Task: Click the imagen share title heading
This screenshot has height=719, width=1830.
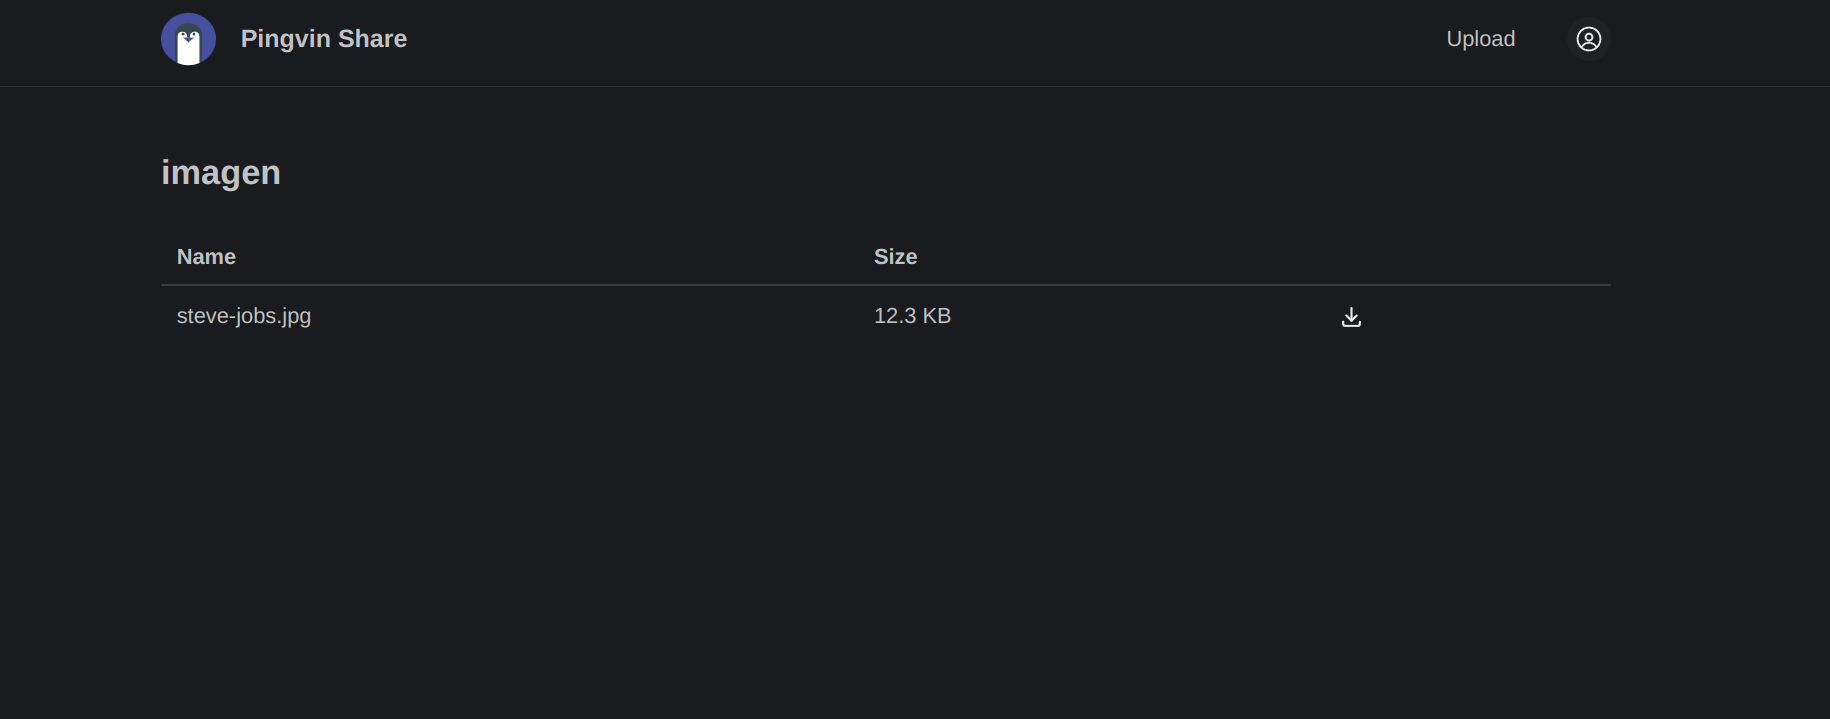Action: coord(221,173)
